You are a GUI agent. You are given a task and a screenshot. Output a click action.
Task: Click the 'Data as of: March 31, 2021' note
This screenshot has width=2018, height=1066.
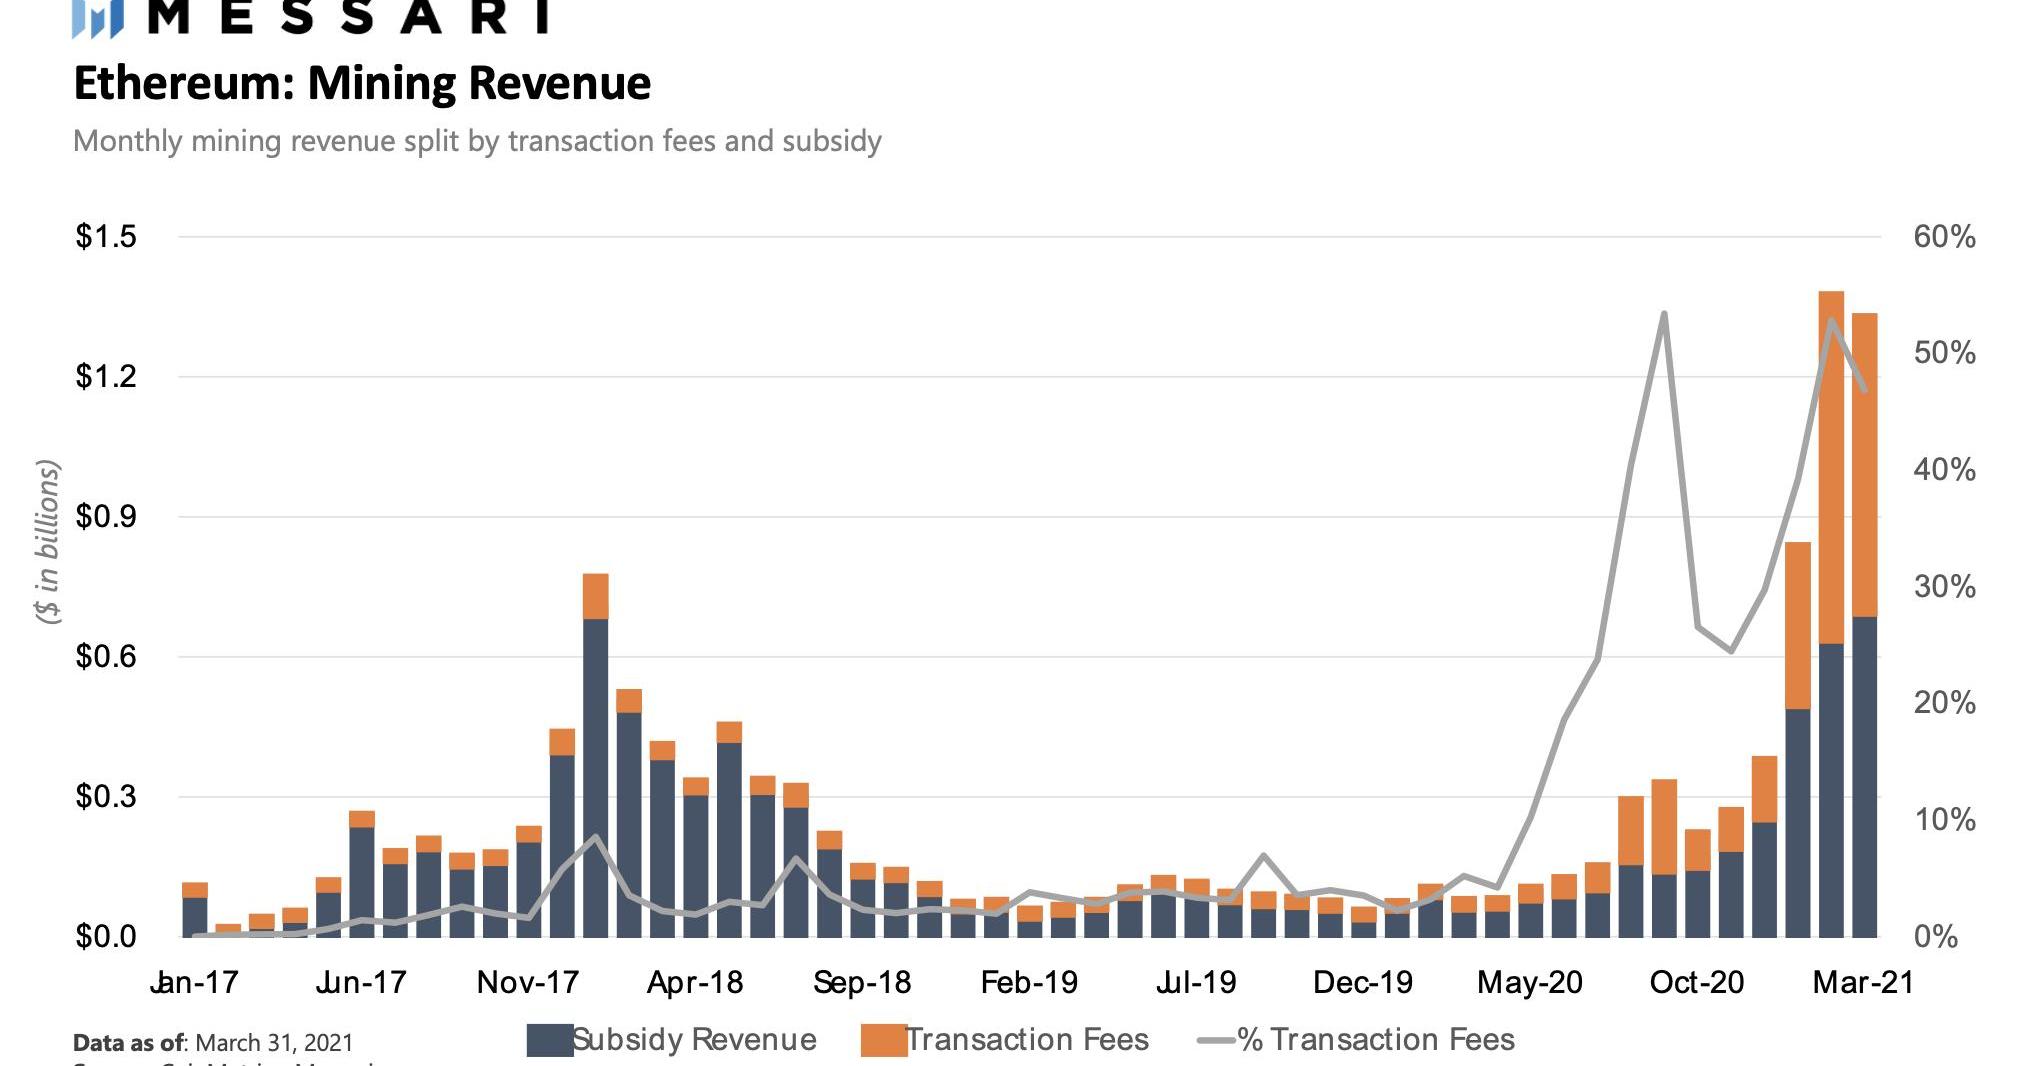pyautogui.click(x=213, y=1043)
